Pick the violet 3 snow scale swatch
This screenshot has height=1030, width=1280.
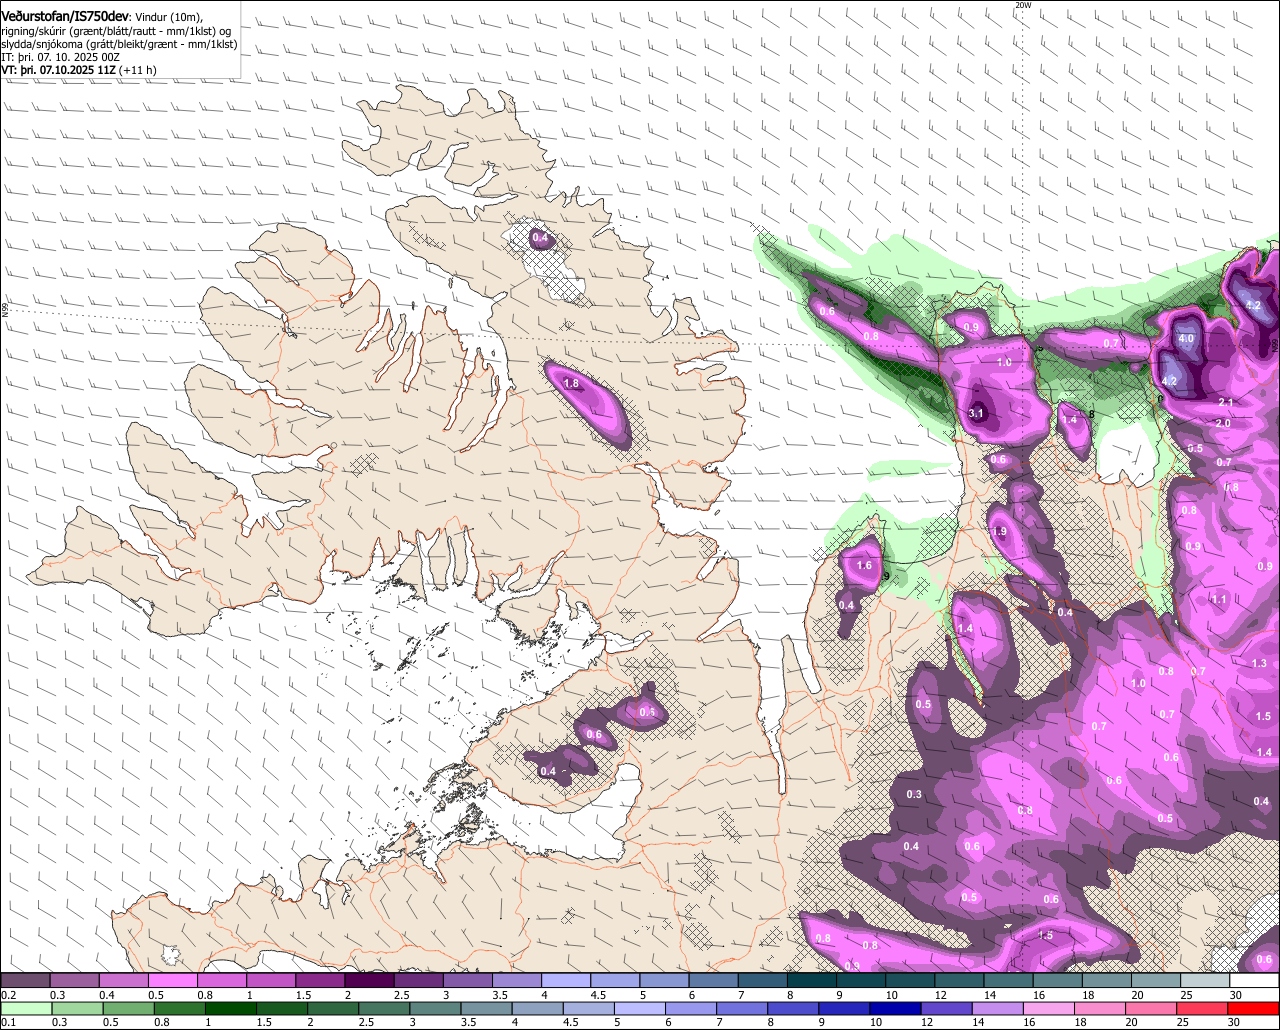pos(467,981)
